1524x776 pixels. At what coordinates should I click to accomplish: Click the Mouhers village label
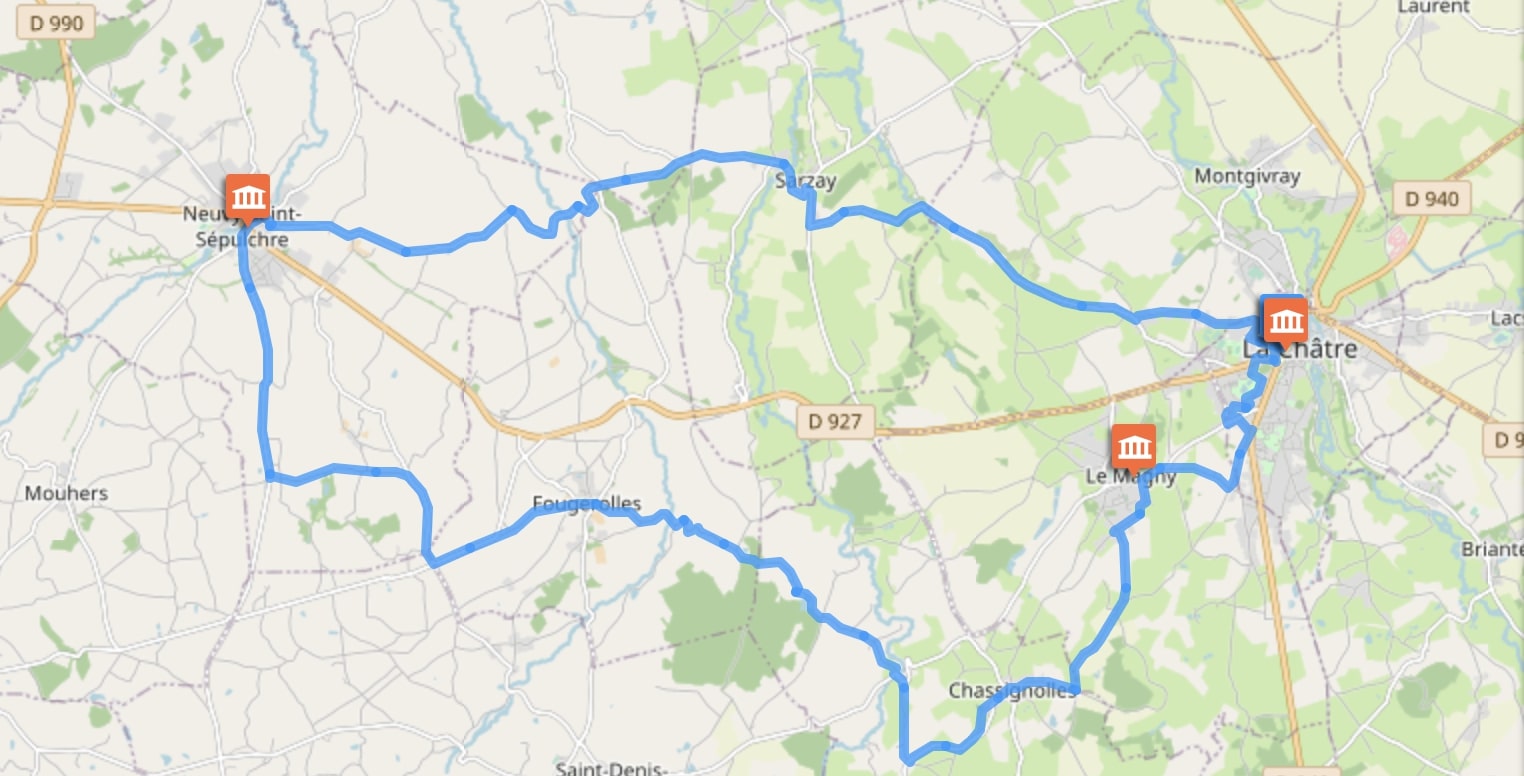coord(66,493)
